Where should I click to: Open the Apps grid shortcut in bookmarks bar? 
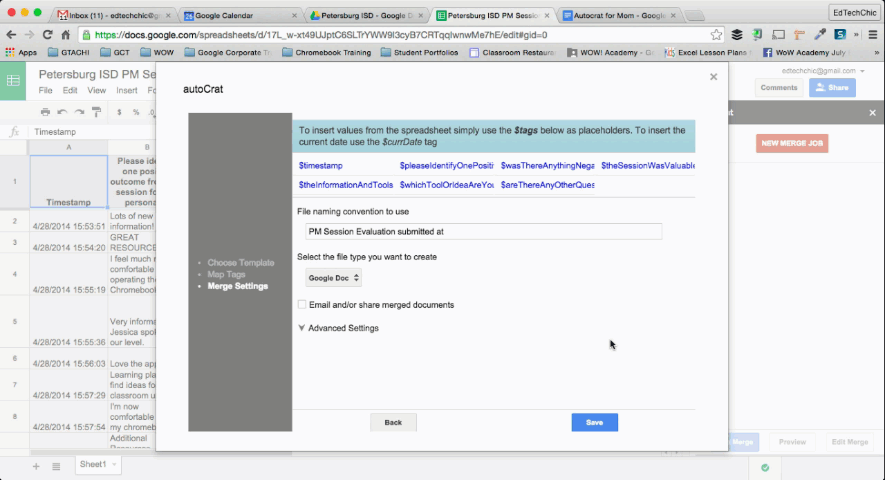21,53
